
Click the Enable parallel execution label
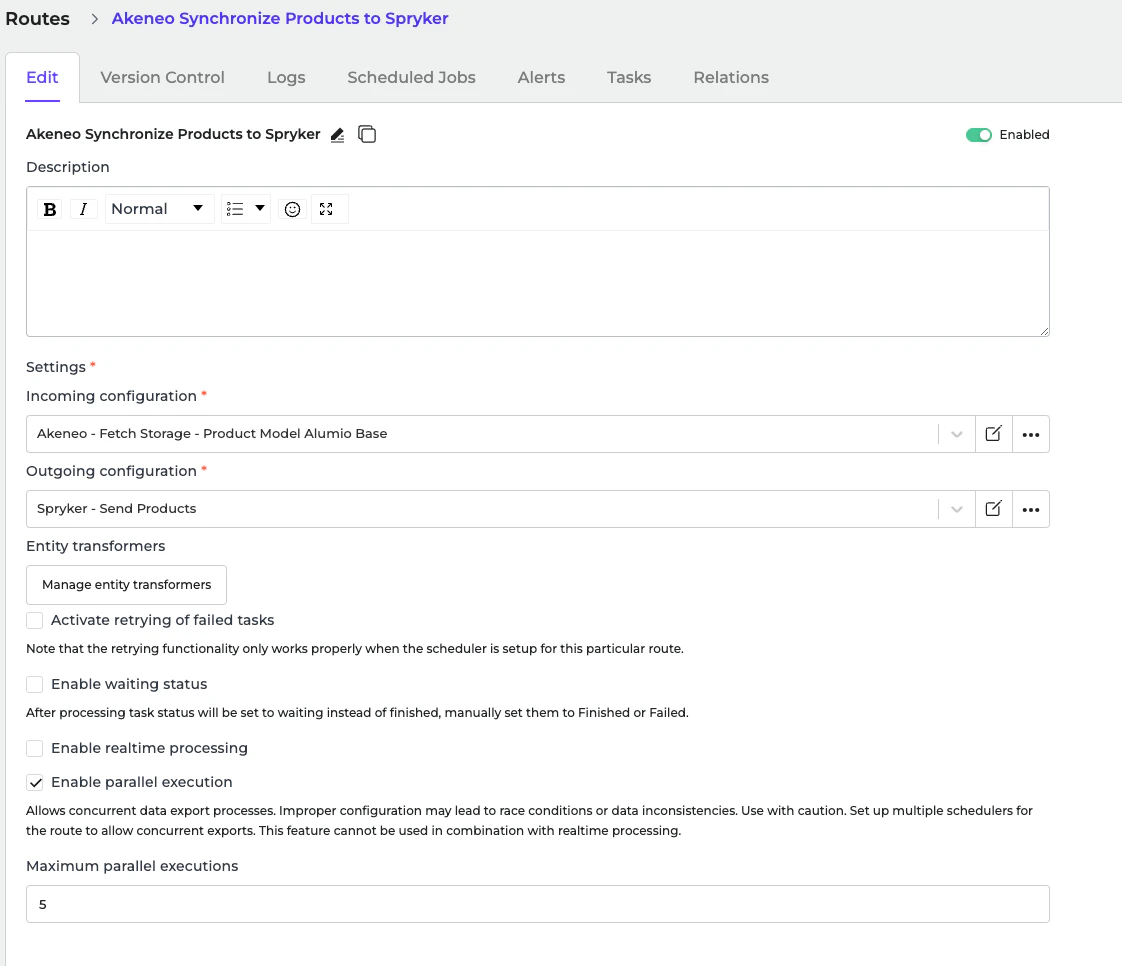(x=142, y=782)
